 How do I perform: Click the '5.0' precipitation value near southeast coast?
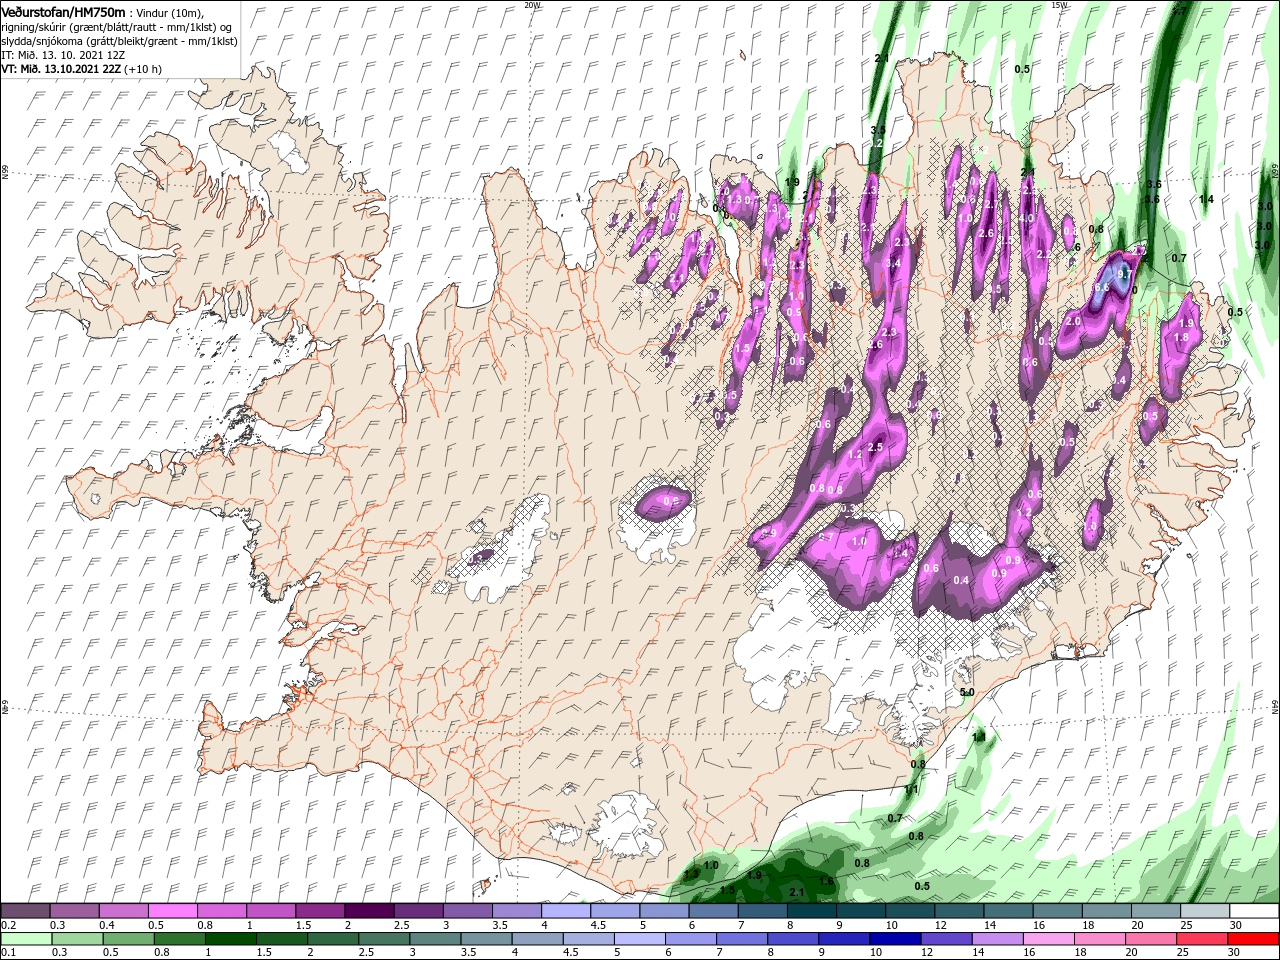tap(967, 692)
